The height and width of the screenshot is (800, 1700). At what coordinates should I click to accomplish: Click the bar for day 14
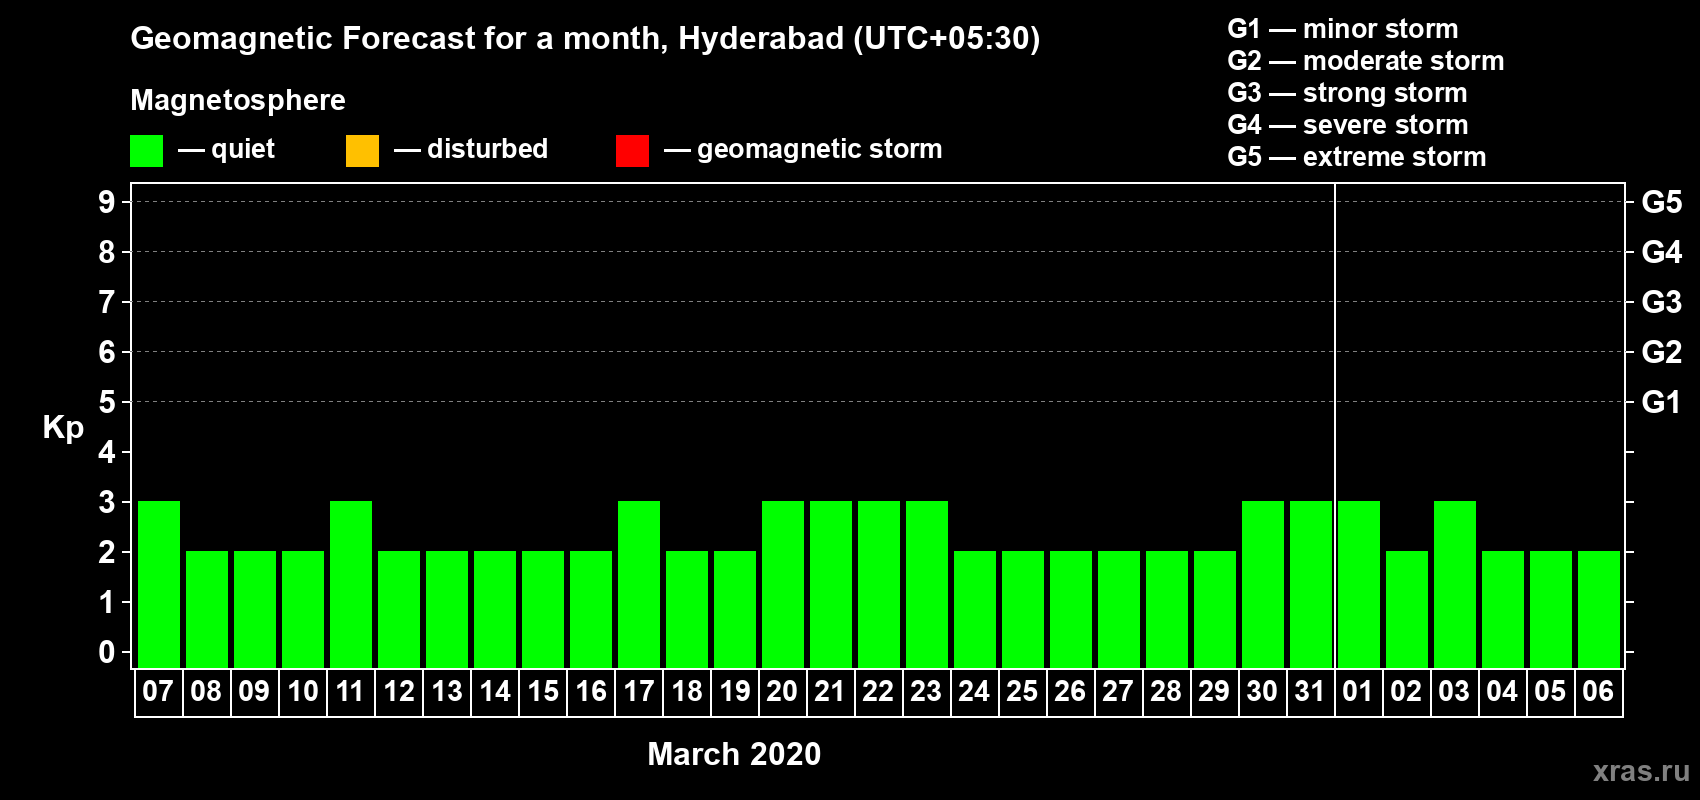(x=495, y=609)
